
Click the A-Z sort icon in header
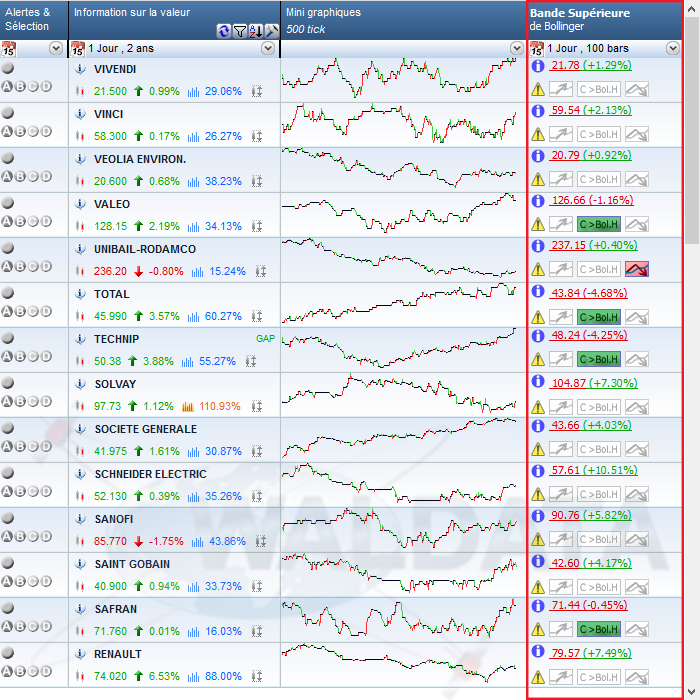point(256,31)
